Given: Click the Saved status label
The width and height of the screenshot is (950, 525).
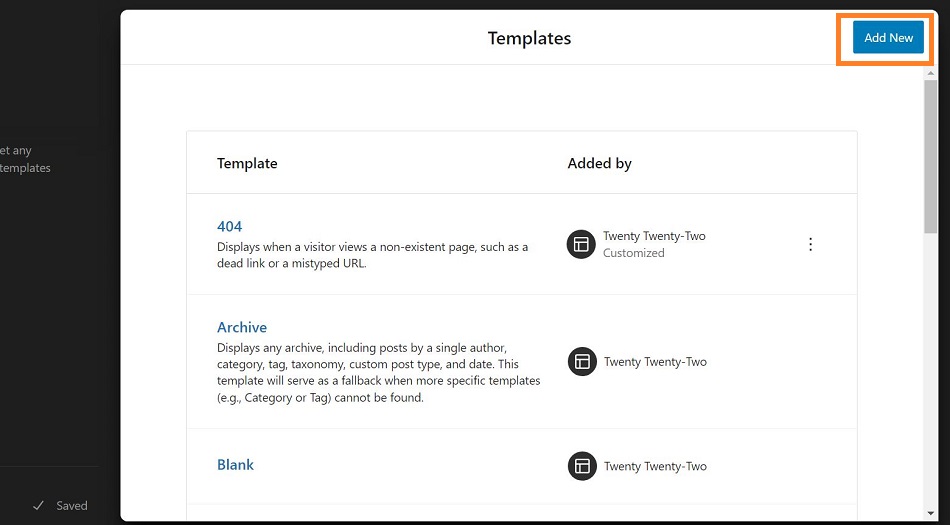Looking at the screenshot, I should [71, 506].
